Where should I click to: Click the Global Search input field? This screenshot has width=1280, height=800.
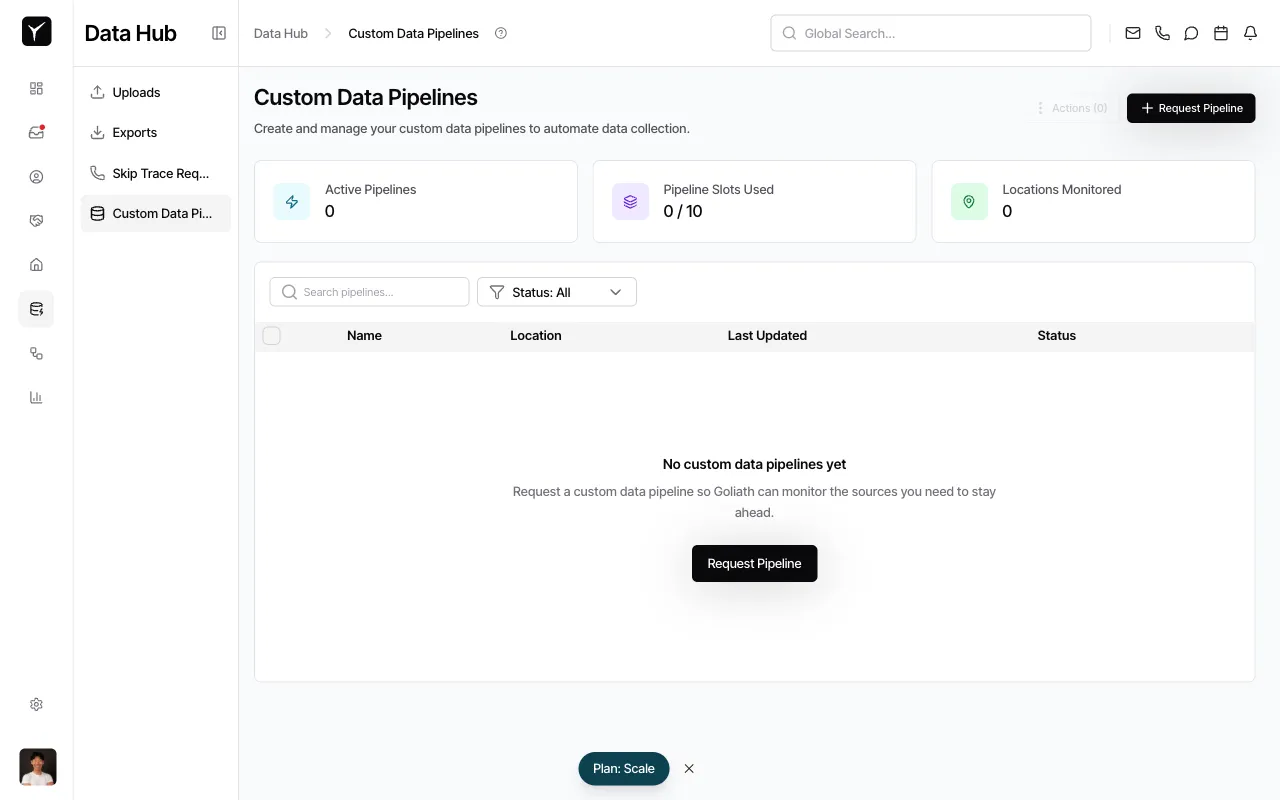[x=930, y=33]
